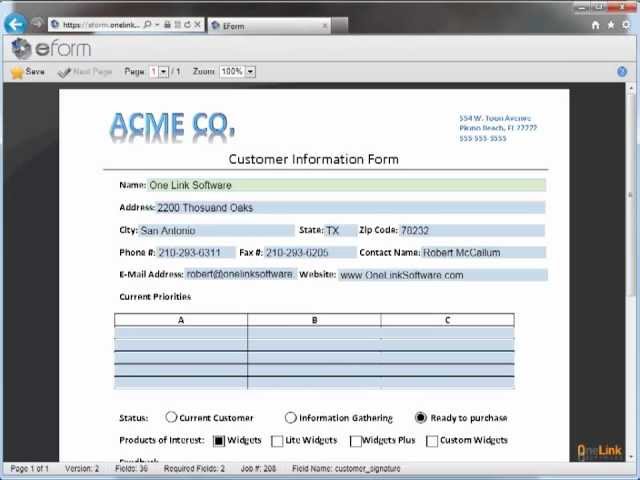Click the Address field with 2200 Thousand Oaks
The height and width of the screenshot is (480, 640).
[x=350, y=208]
